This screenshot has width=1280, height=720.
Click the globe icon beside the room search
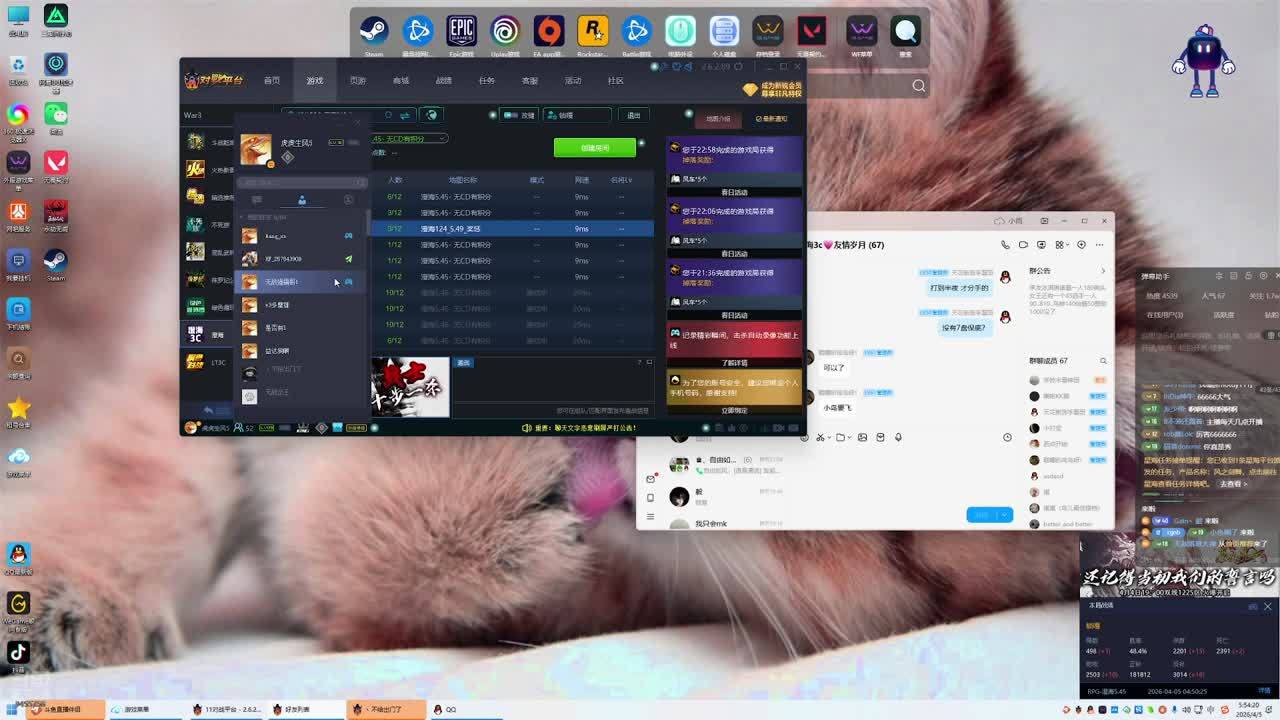[431, 115]
